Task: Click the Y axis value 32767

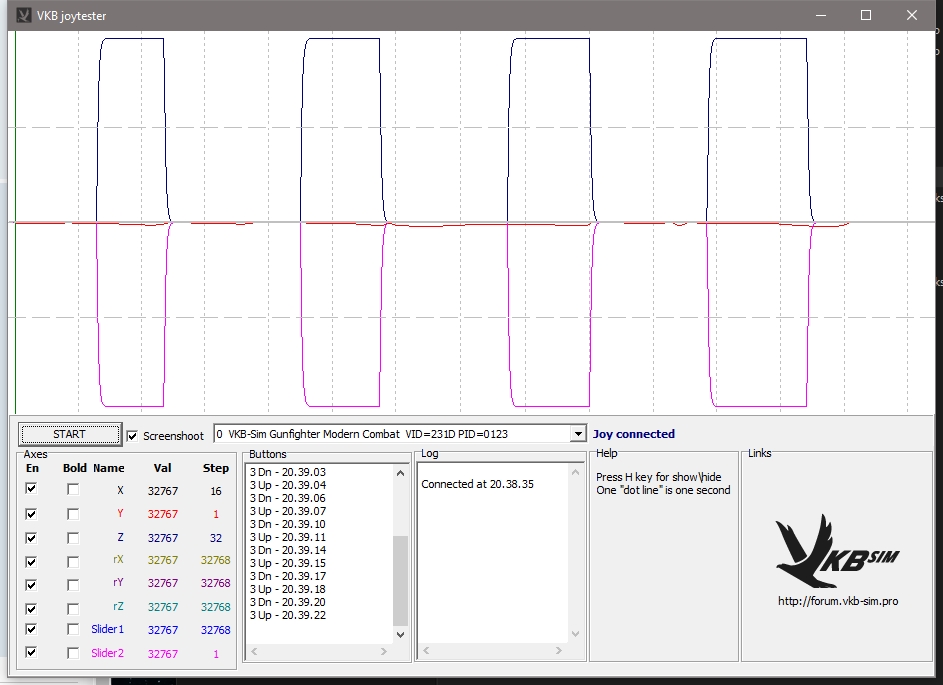Action: [163, 514]
